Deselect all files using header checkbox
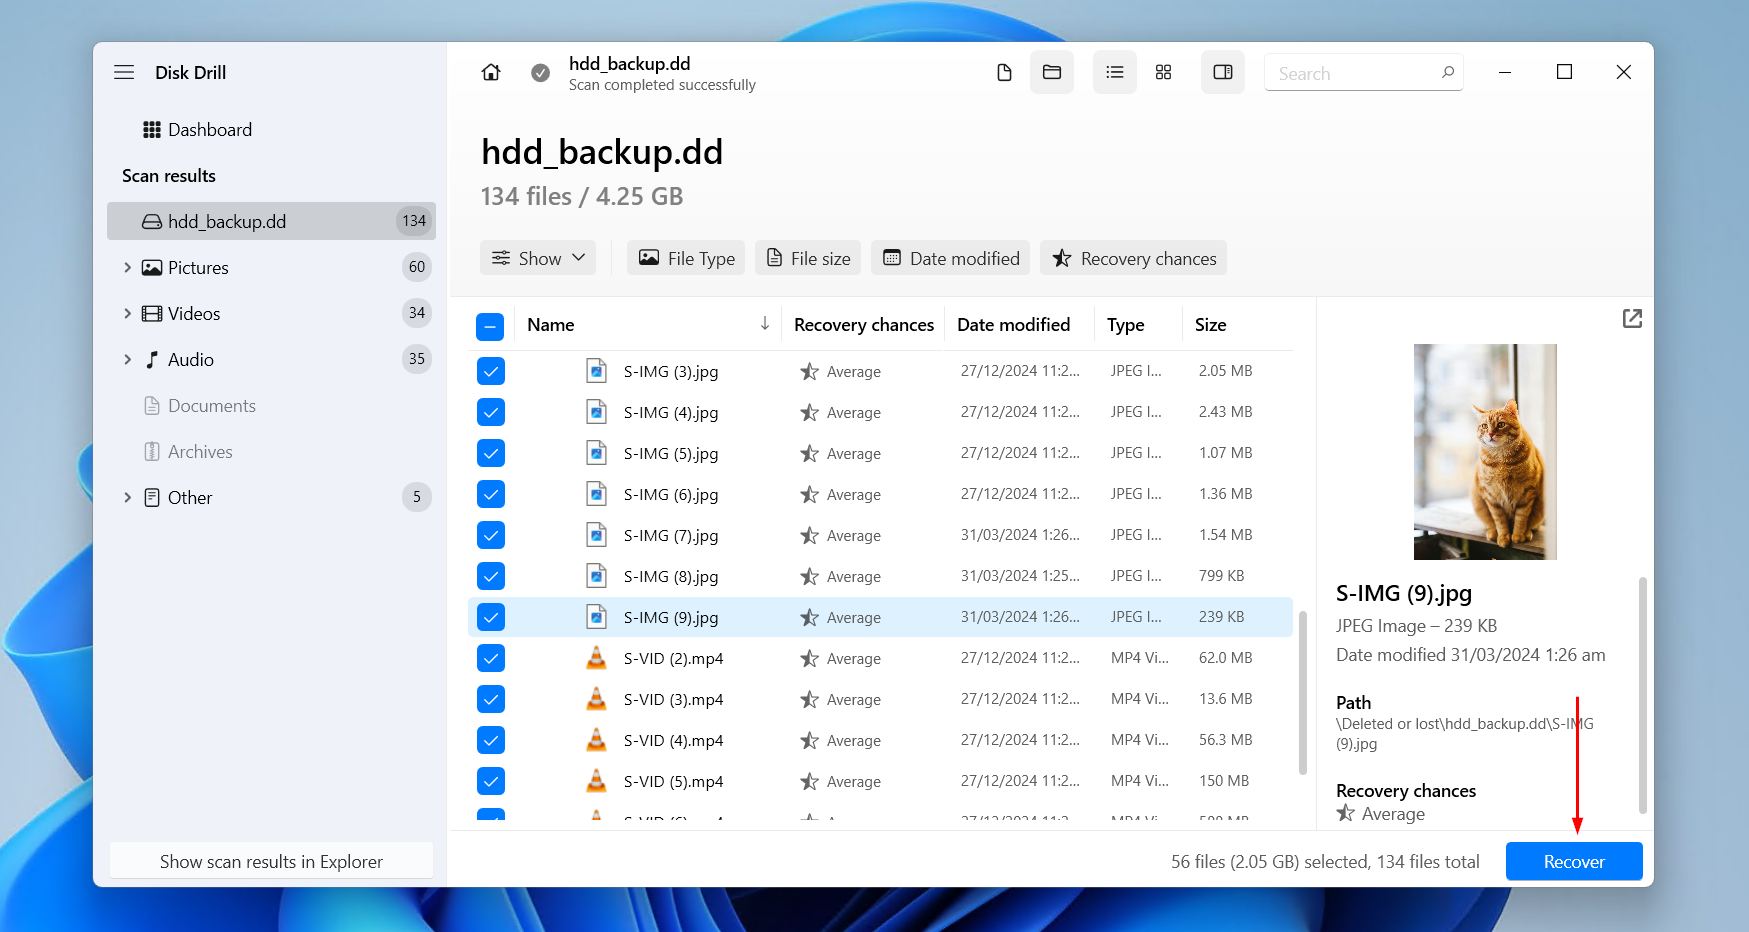The height and width of the screenshot is (932, 1749). tap(490, 325)
